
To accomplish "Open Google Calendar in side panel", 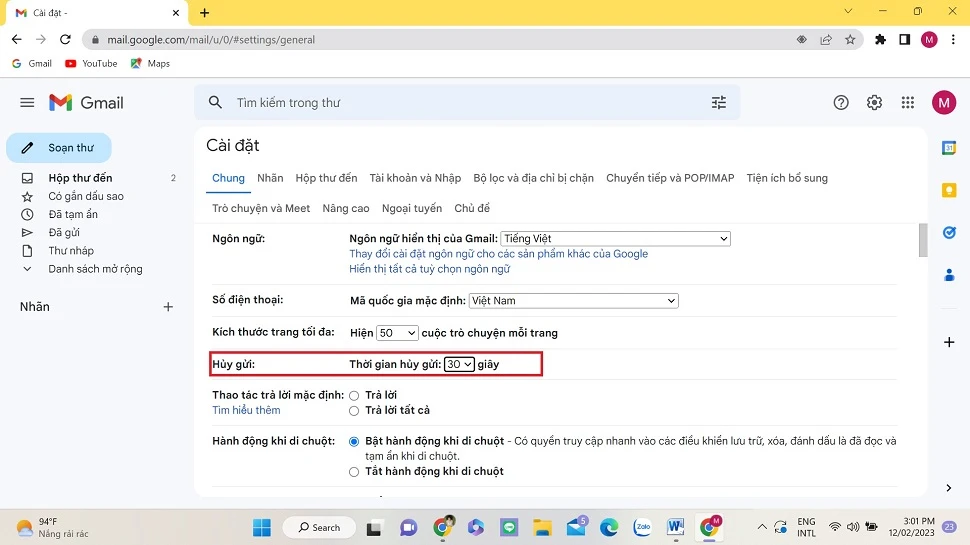I will tap(949, 148).
